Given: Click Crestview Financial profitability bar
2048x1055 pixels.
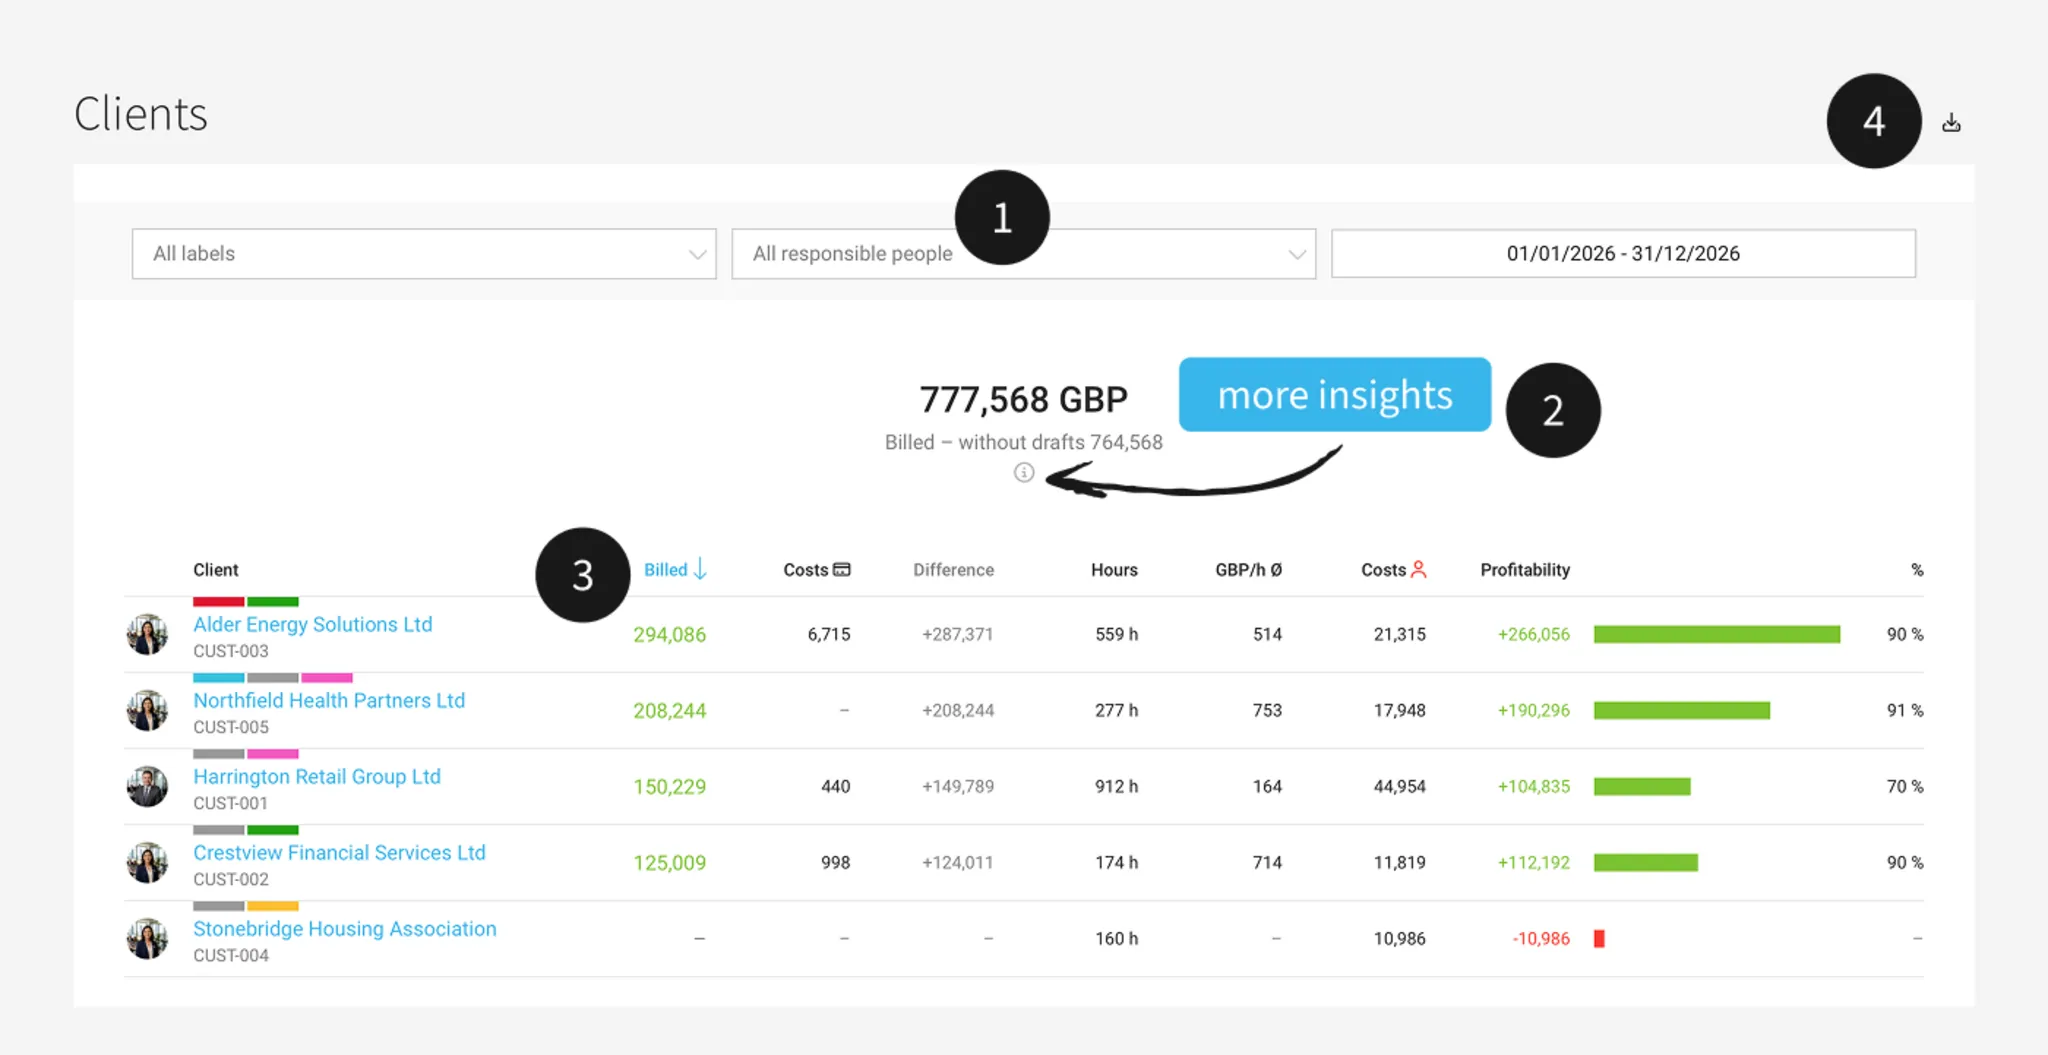Looking at the screenshot, I should pyautogui.click(x=1646, y=862).
